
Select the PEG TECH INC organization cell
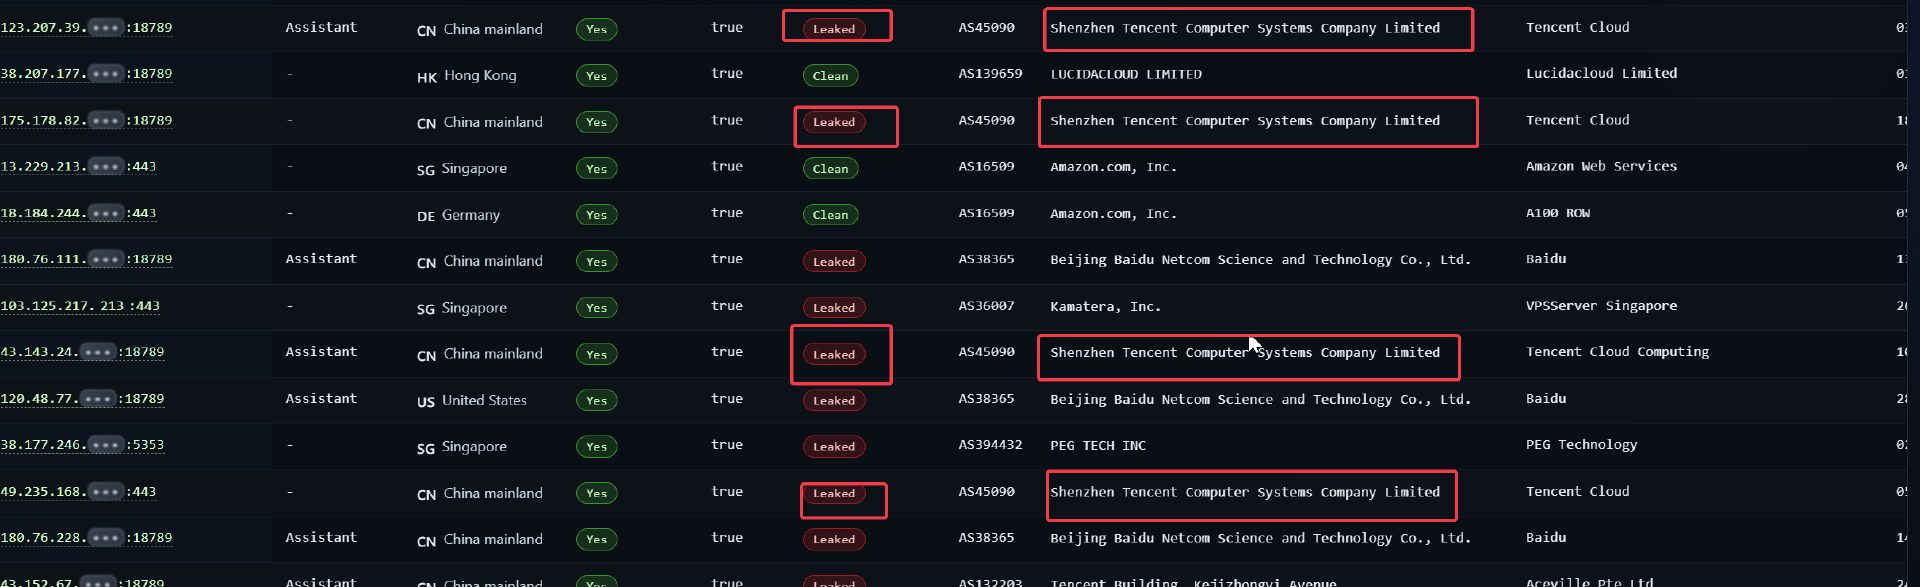click(1098, 445)
